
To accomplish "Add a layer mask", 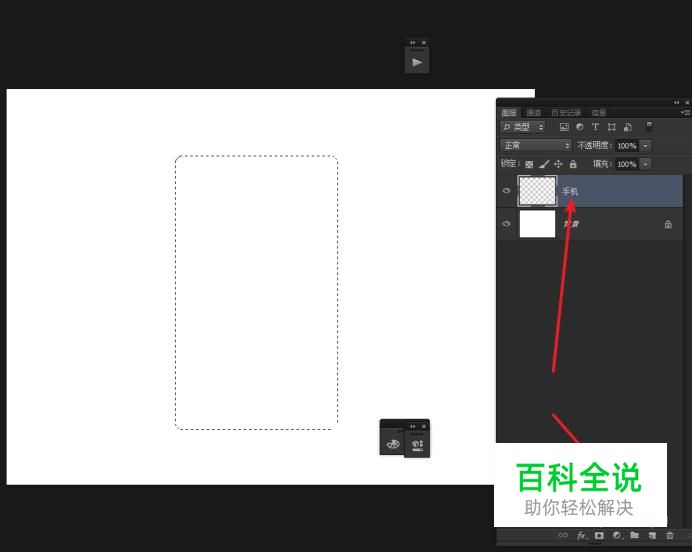I will (x=599, y=535).
